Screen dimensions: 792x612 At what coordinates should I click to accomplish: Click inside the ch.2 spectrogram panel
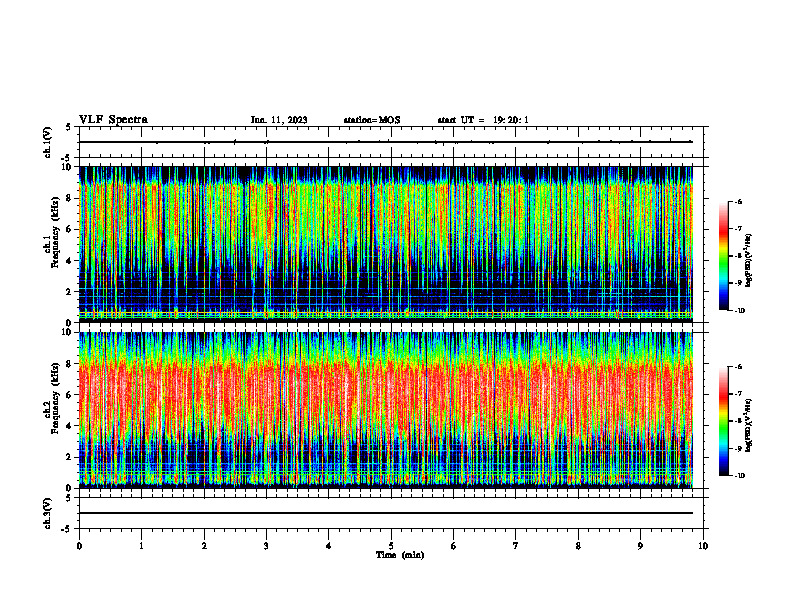point(385,410)
